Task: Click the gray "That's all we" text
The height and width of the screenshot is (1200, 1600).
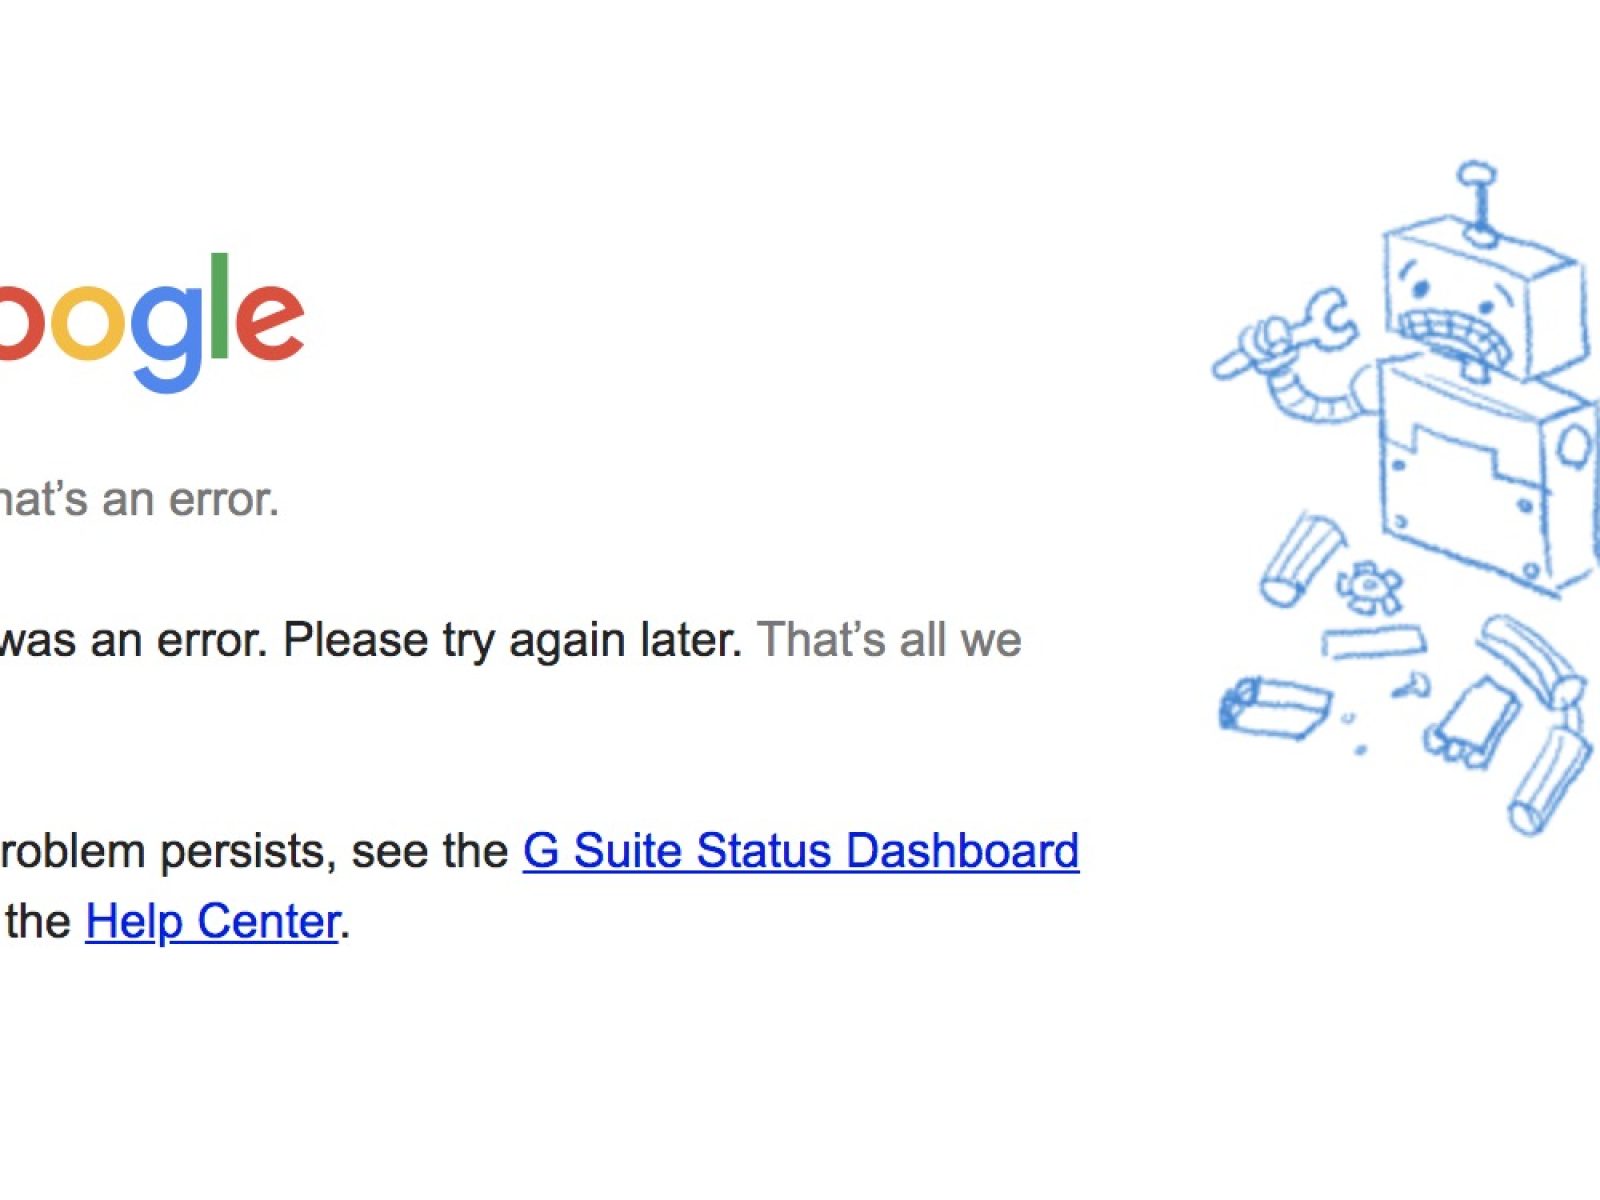Action: (889, 640)
